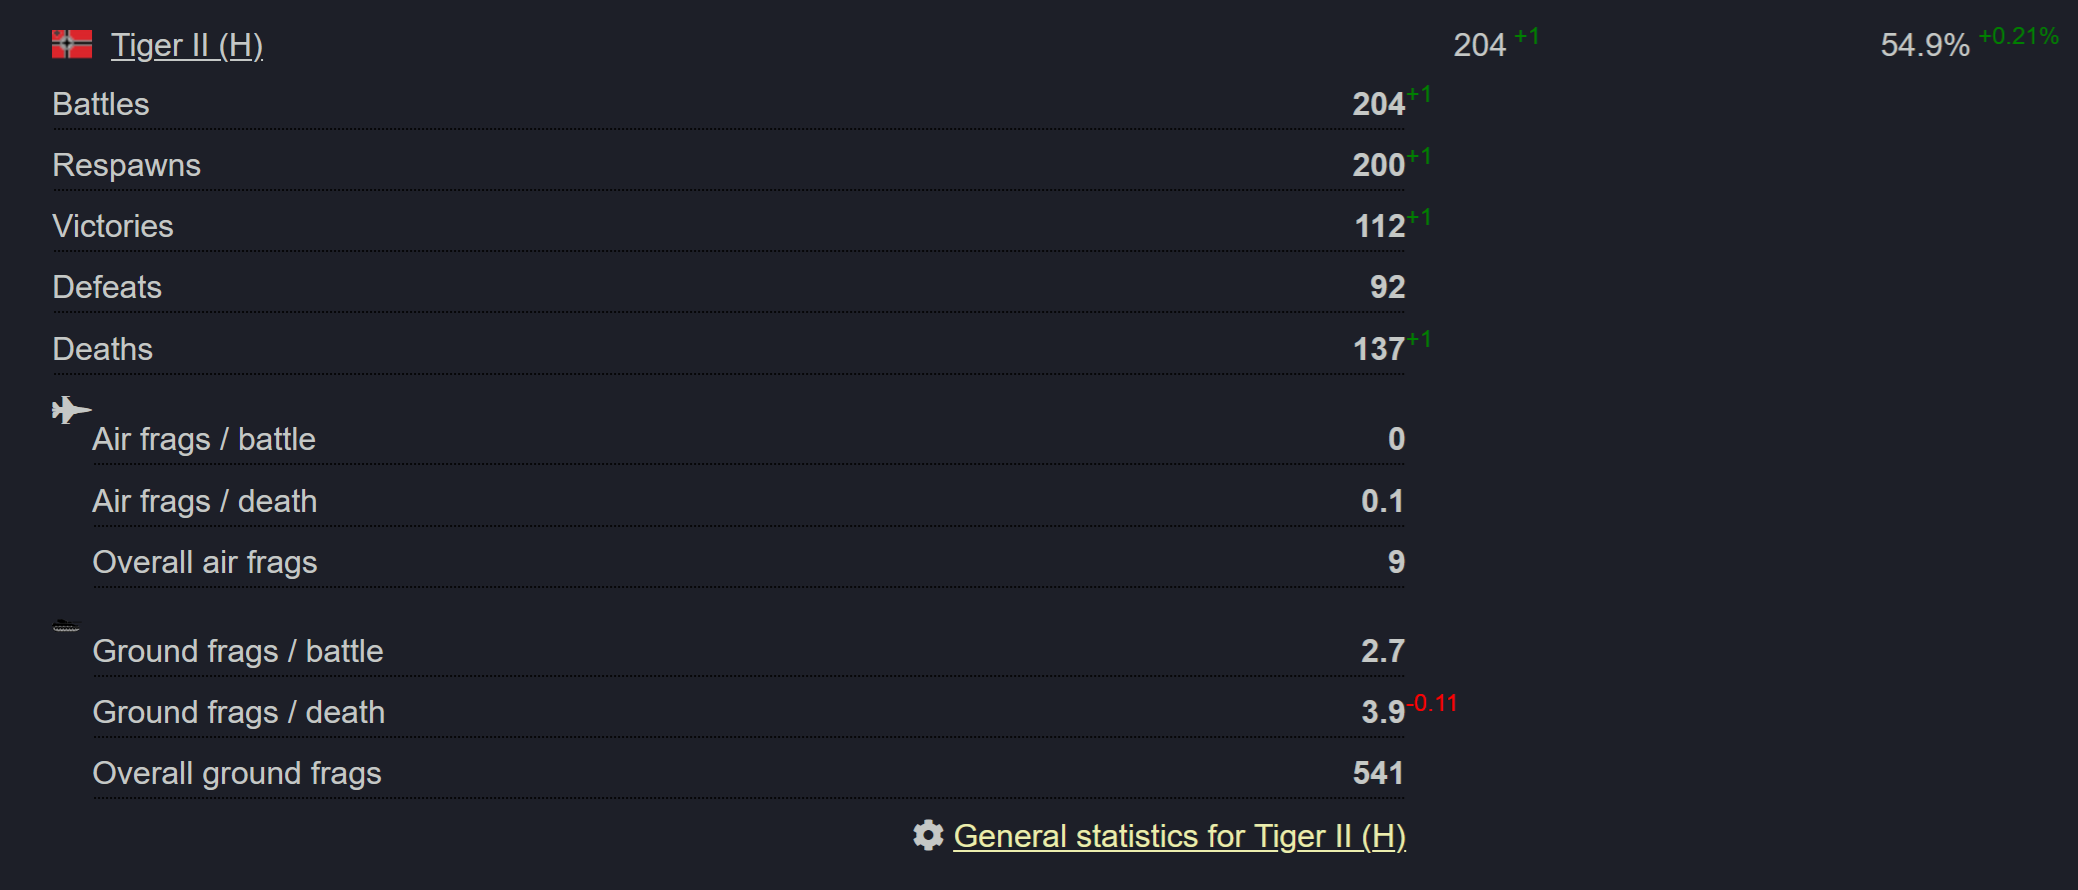This screenshot has height=890, width=2078.
Task: Click the German flag icon
Action: pyautogui.click(x=72, y=44)
